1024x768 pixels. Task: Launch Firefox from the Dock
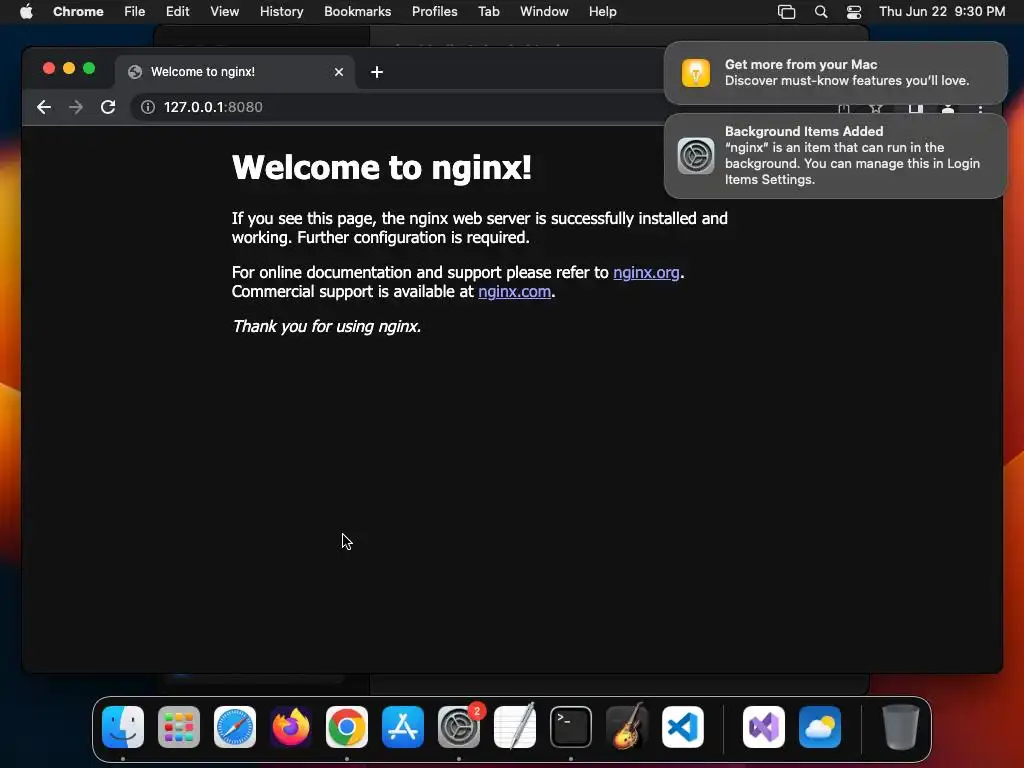(x=291, y=727)
